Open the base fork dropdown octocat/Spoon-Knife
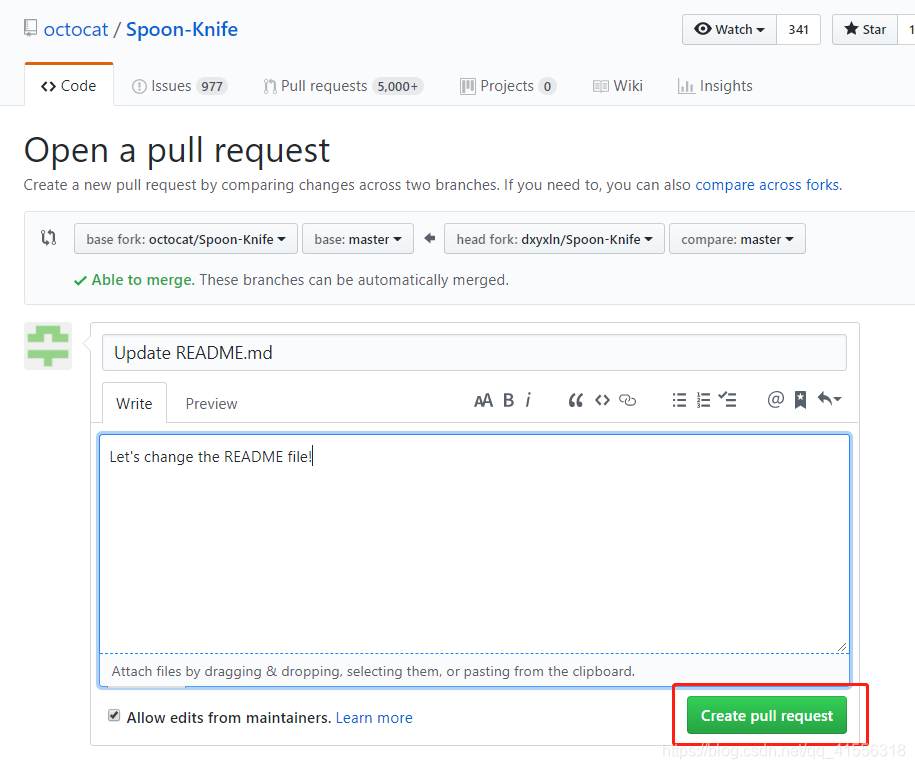The image size is (915, 769). click(x=186, y=239)
